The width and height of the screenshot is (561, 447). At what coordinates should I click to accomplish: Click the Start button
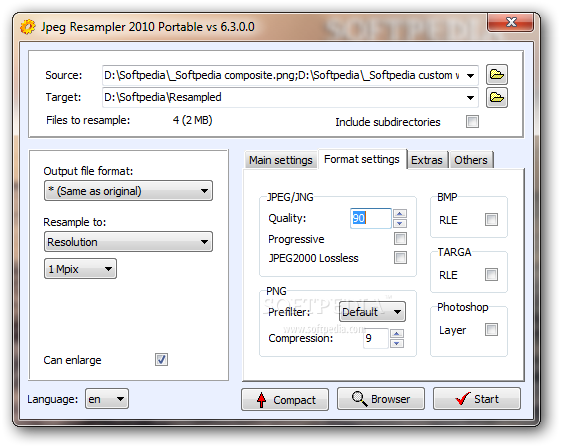(x=477, y=398)
